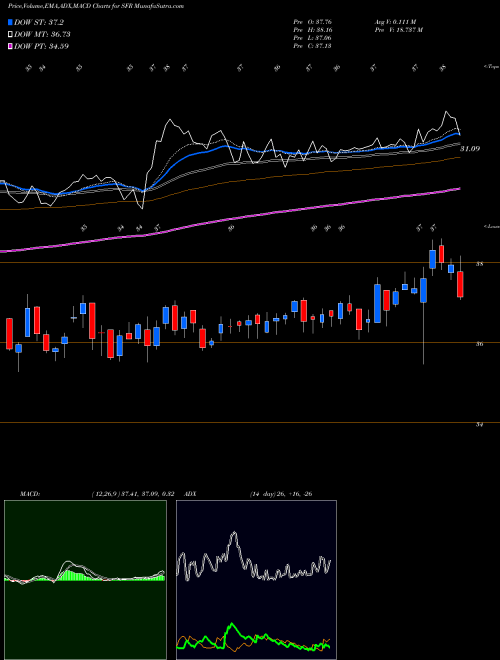
Task: Click the 'Pre V: 18.737 M' value
Action: [x=399, y=30]
